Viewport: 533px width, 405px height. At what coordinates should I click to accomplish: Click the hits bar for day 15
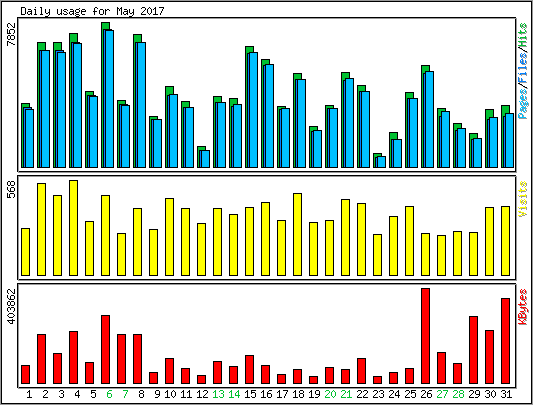(249, 107)
